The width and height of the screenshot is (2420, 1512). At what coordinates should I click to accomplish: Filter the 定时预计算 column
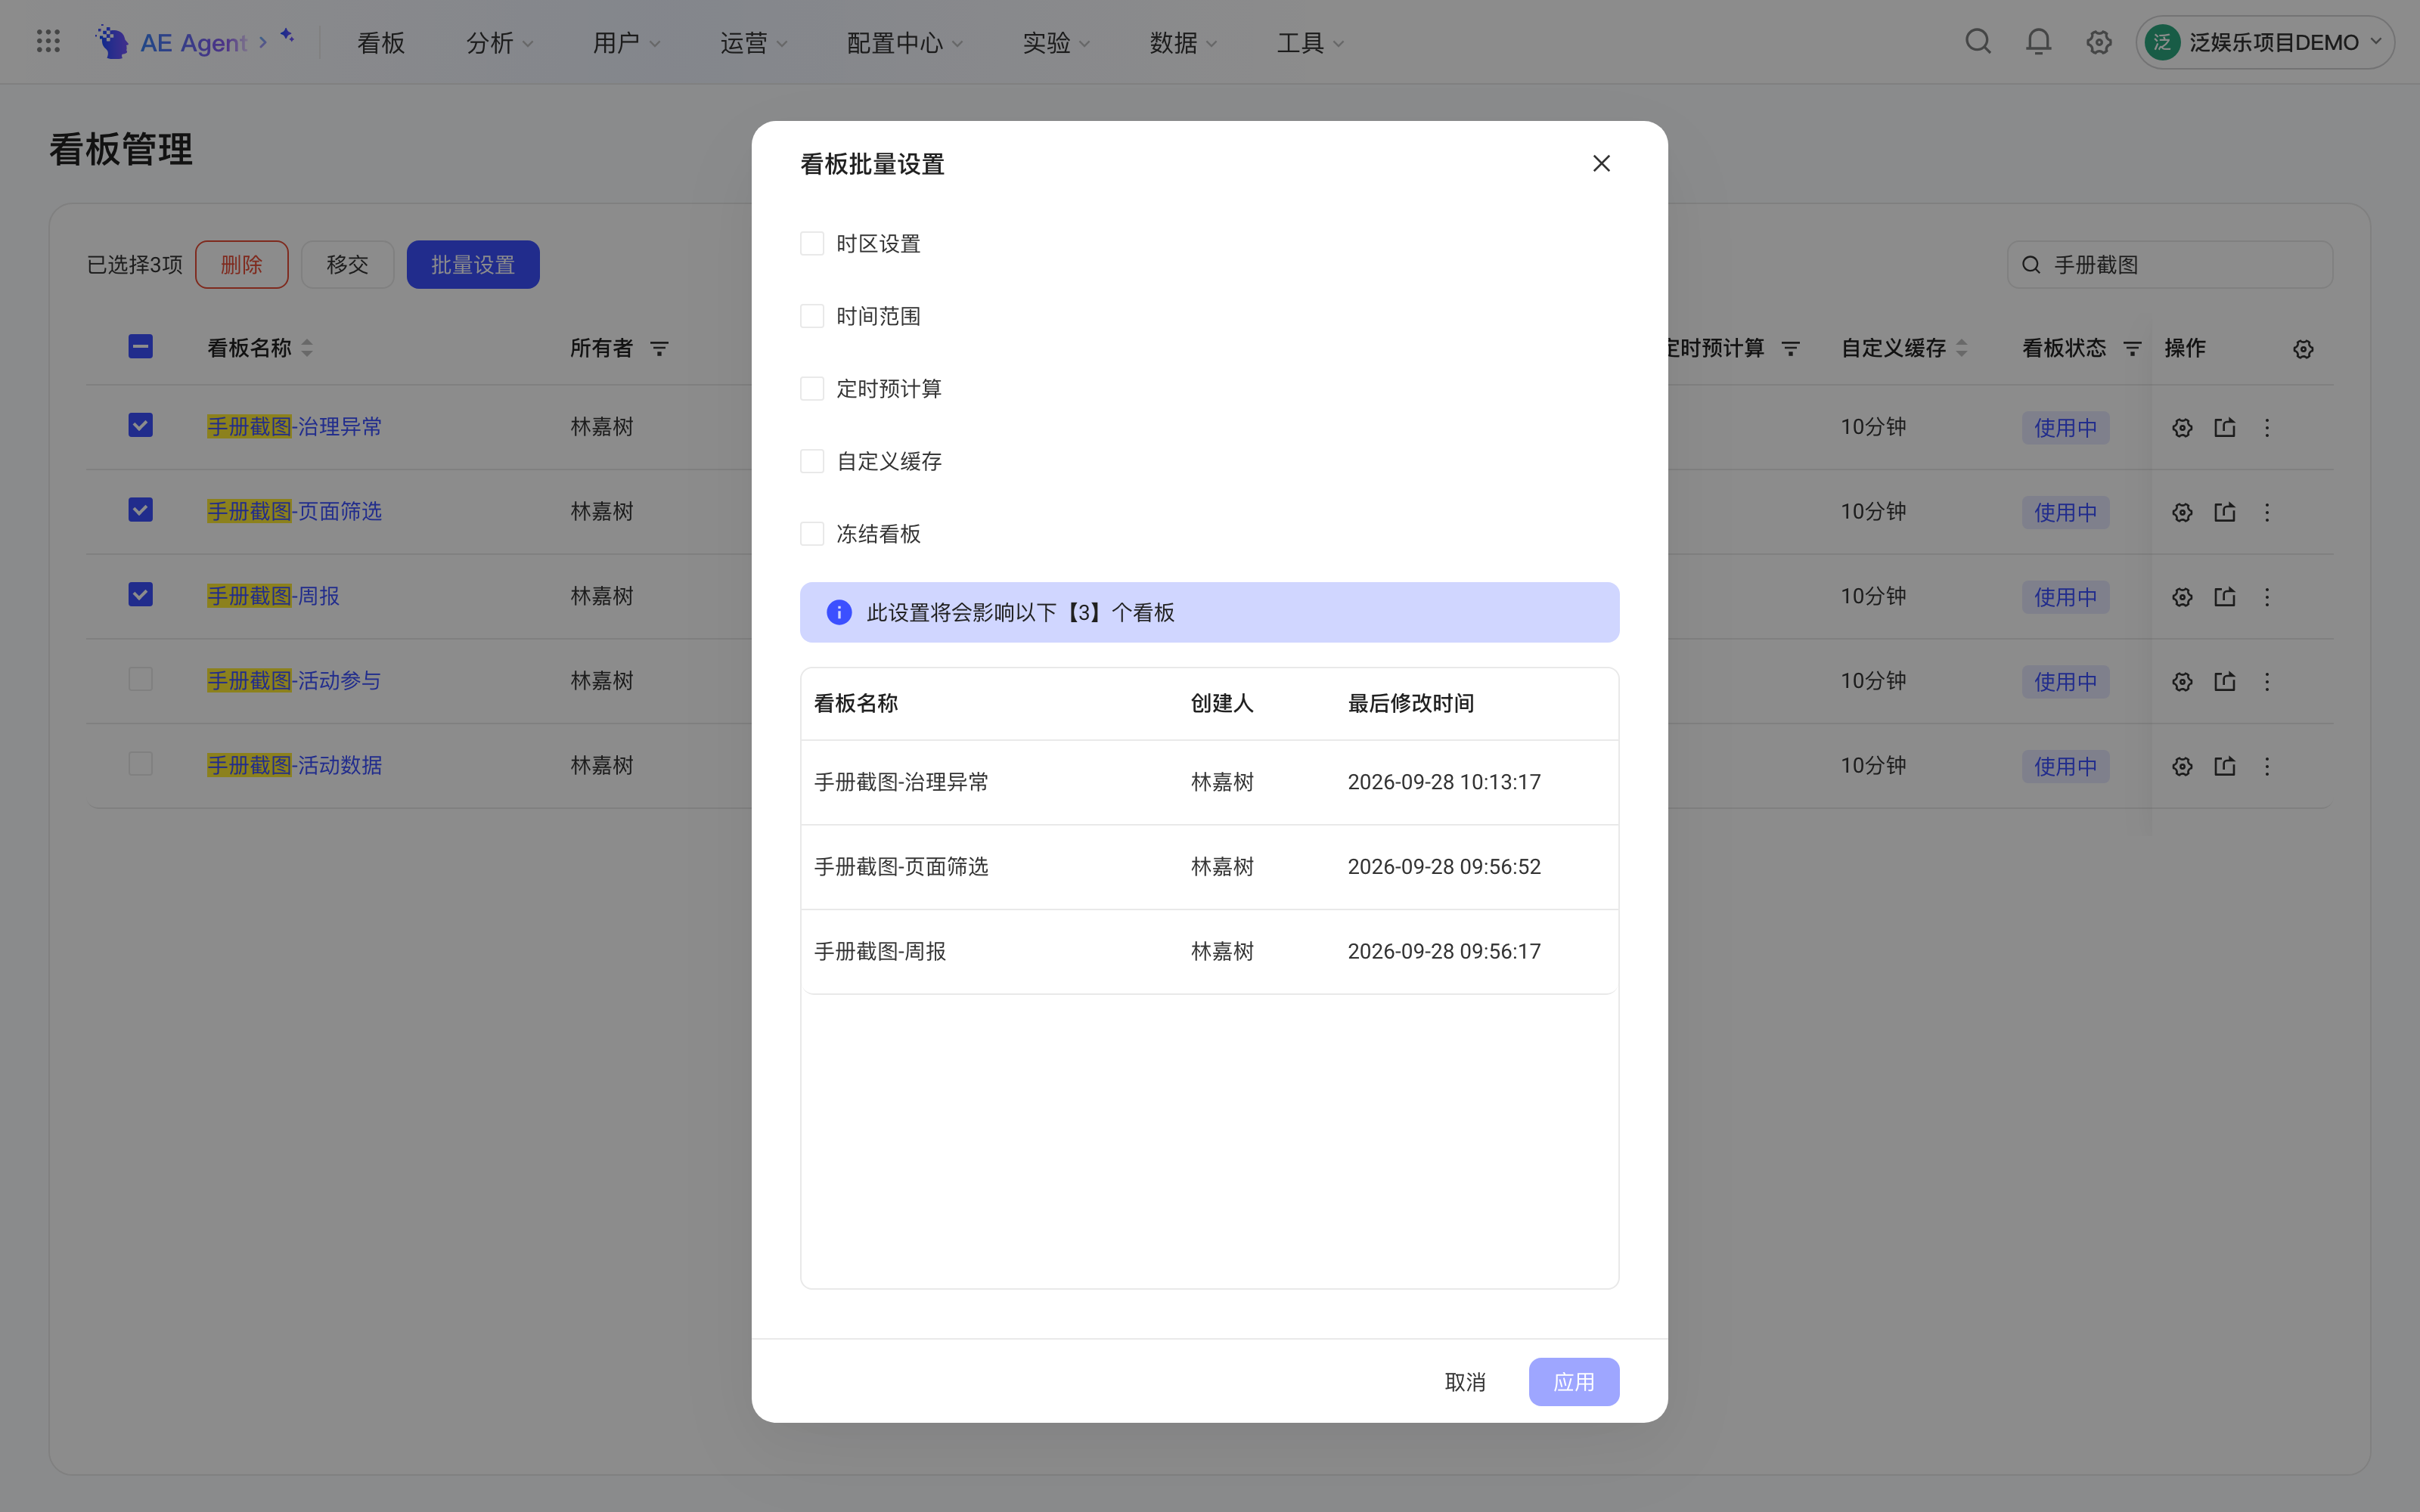tap(1791, 349)
